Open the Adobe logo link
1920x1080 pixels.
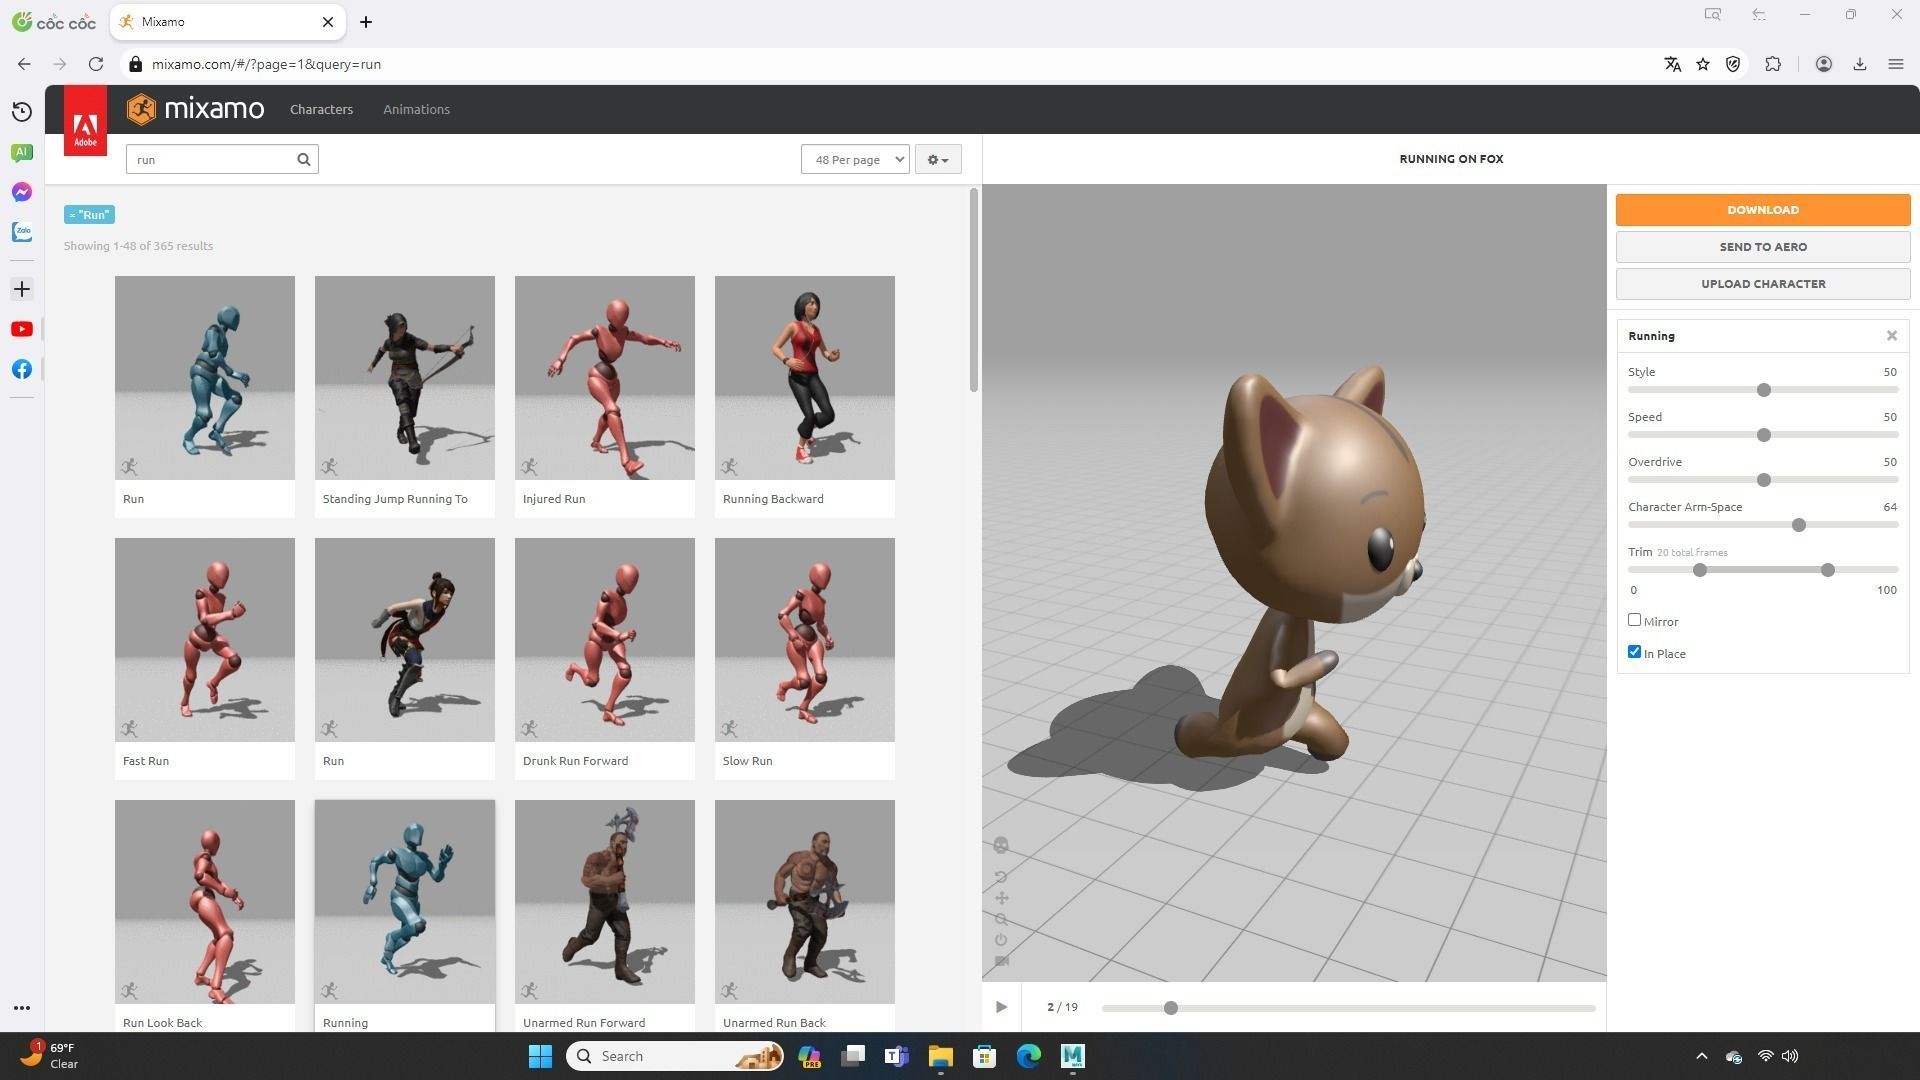pyautogui.click(x=85, y=121)
